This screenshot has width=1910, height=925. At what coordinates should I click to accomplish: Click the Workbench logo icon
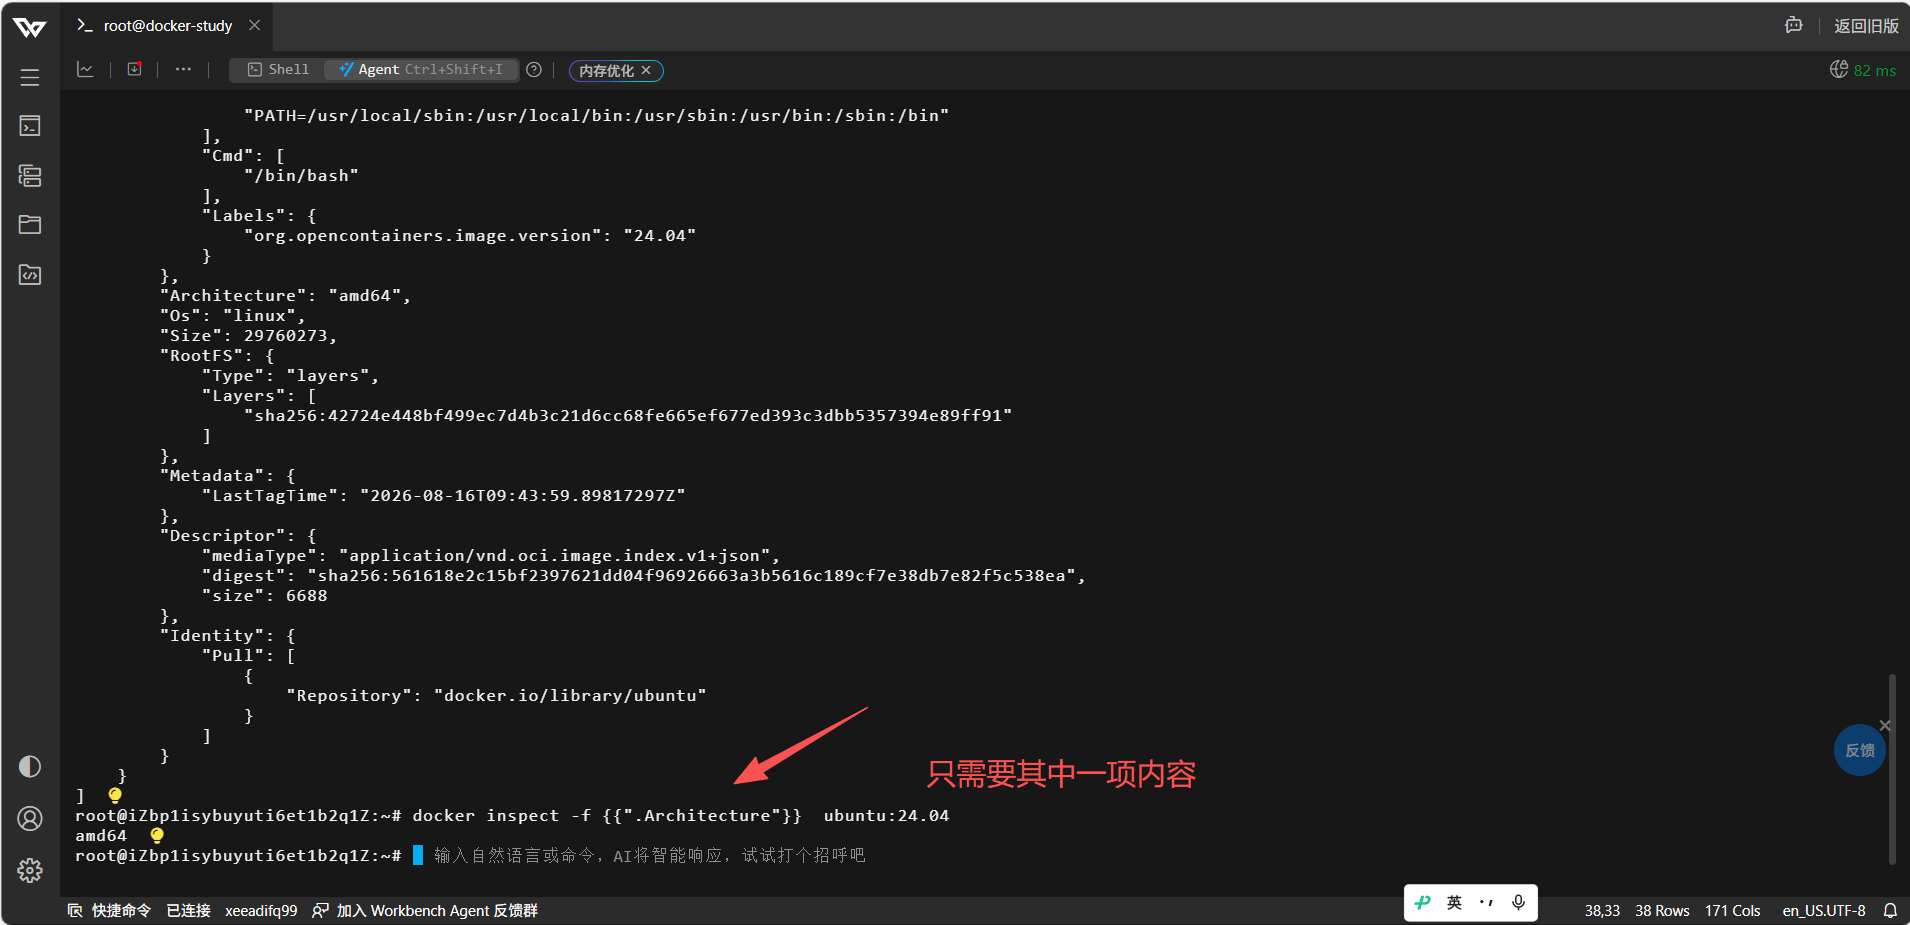pyautogui.click(x=30, y=27)
